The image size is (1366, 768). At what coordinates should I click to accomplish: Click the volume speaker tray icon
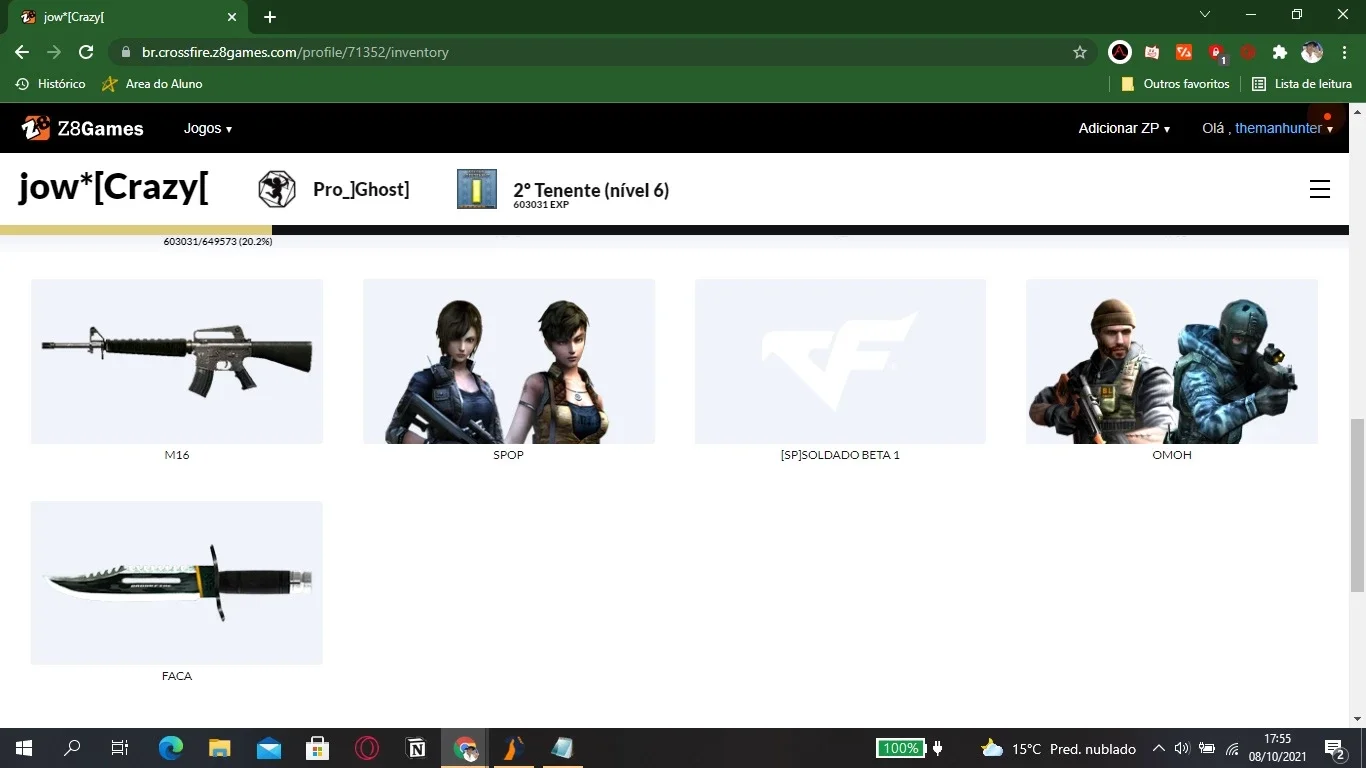(x=1182, y=748)
